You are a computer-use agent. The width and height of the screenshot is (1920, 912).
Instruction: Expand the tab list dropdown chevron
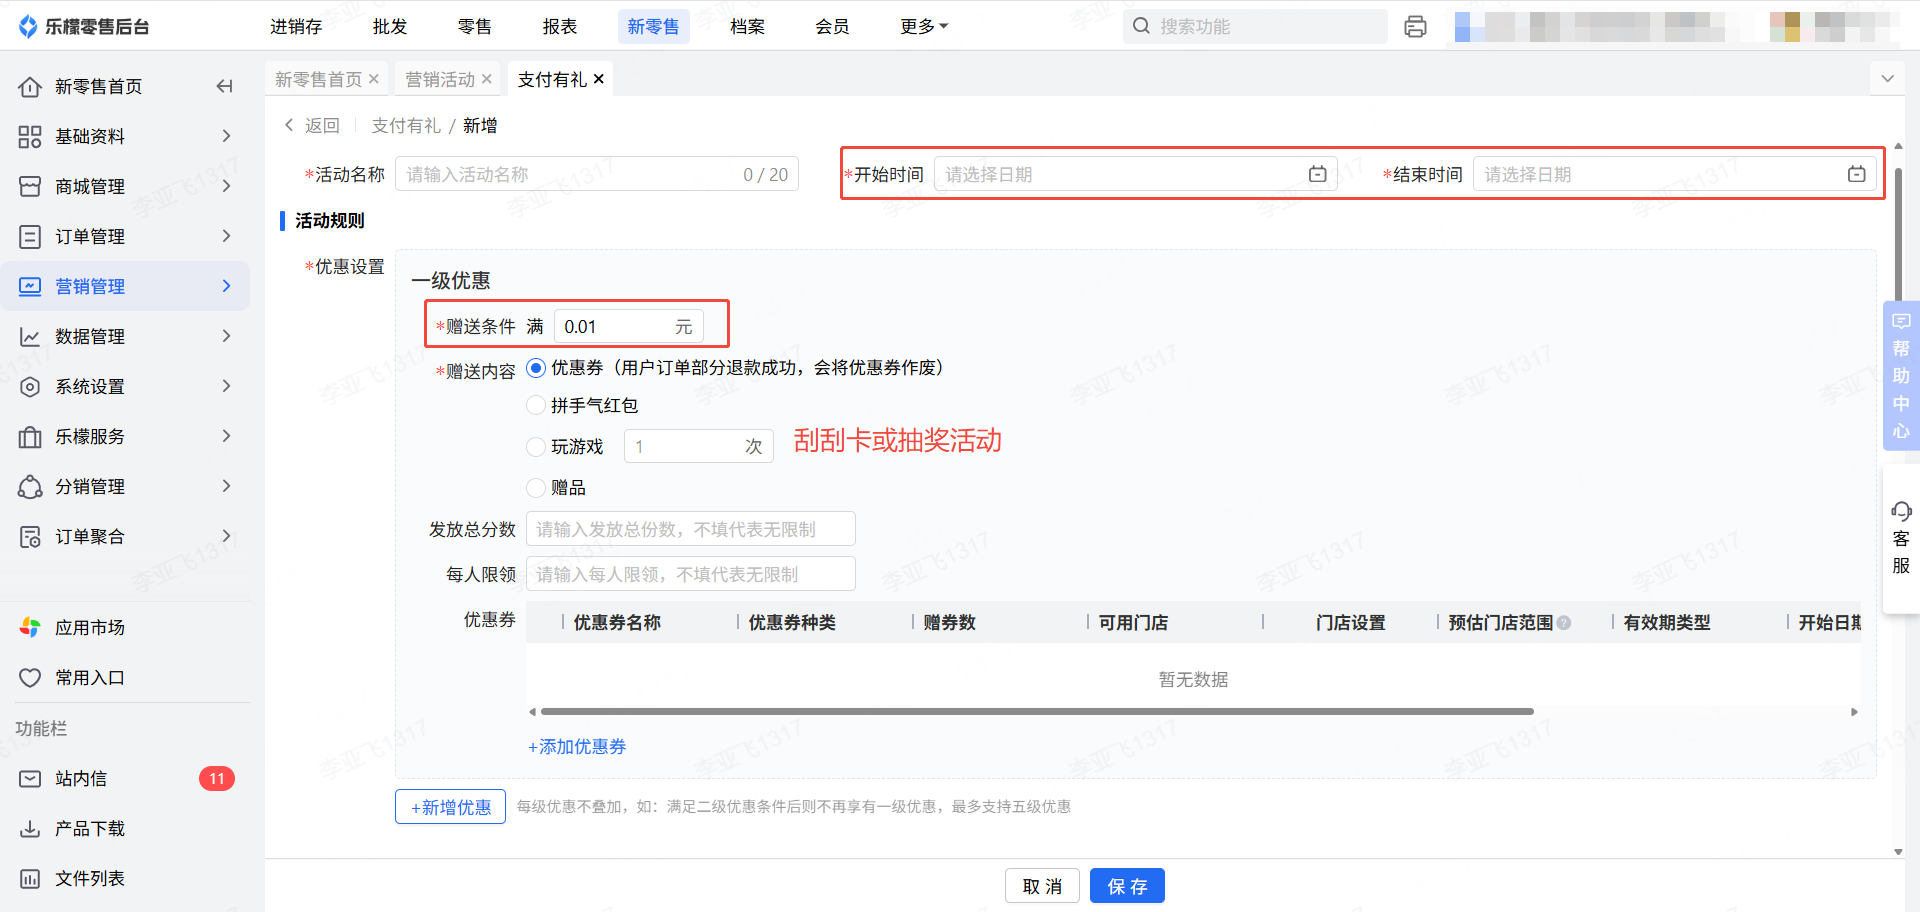click(1887, 78)
